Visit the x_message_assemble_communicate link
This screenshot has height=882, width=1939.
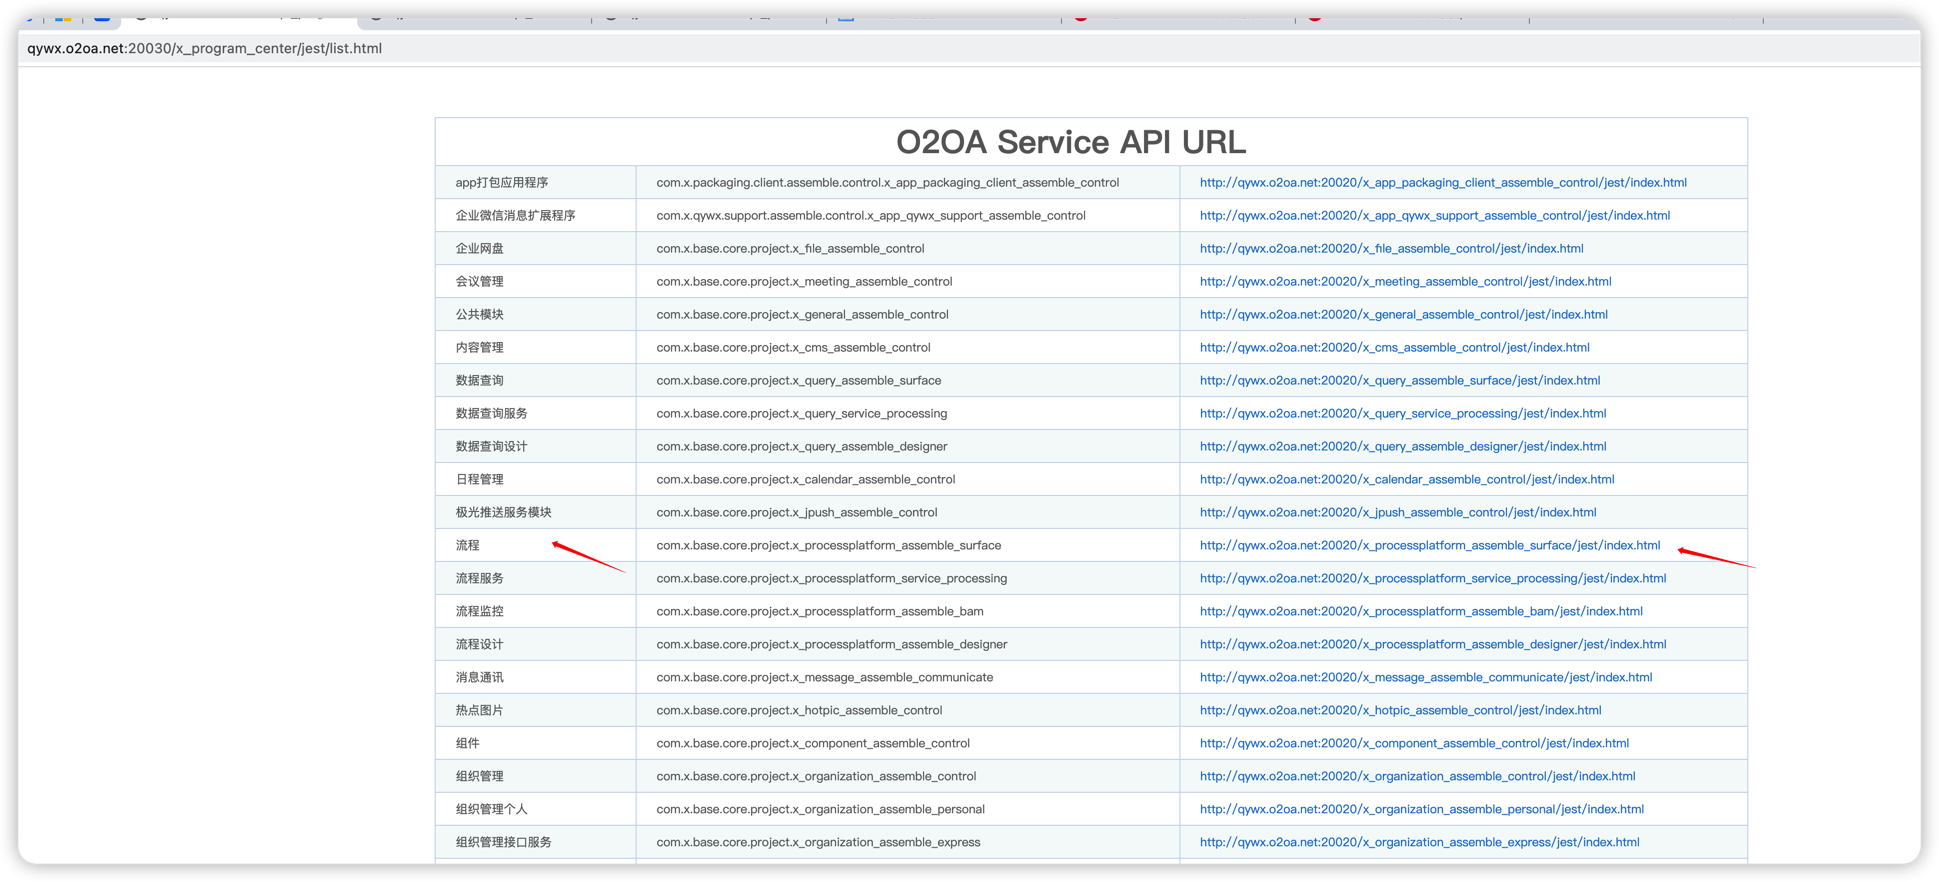pos(1425,678)
